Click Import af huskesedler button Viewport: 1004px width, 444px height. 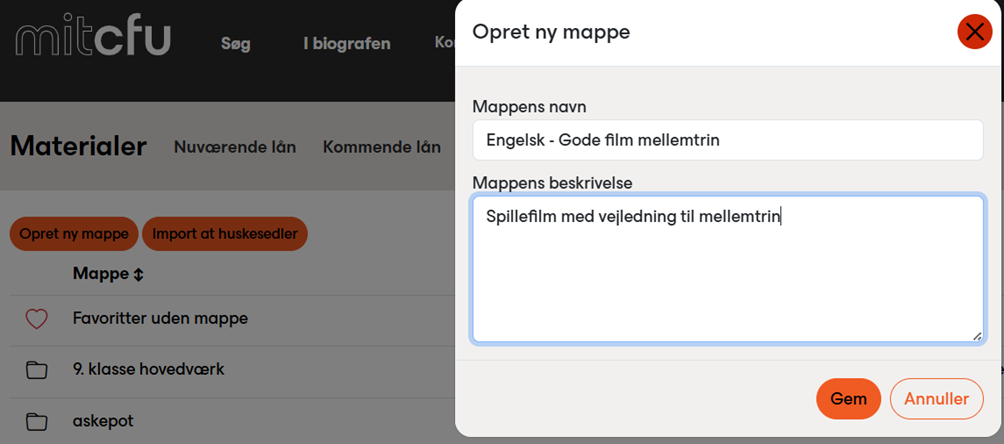(x=225, y=234)
